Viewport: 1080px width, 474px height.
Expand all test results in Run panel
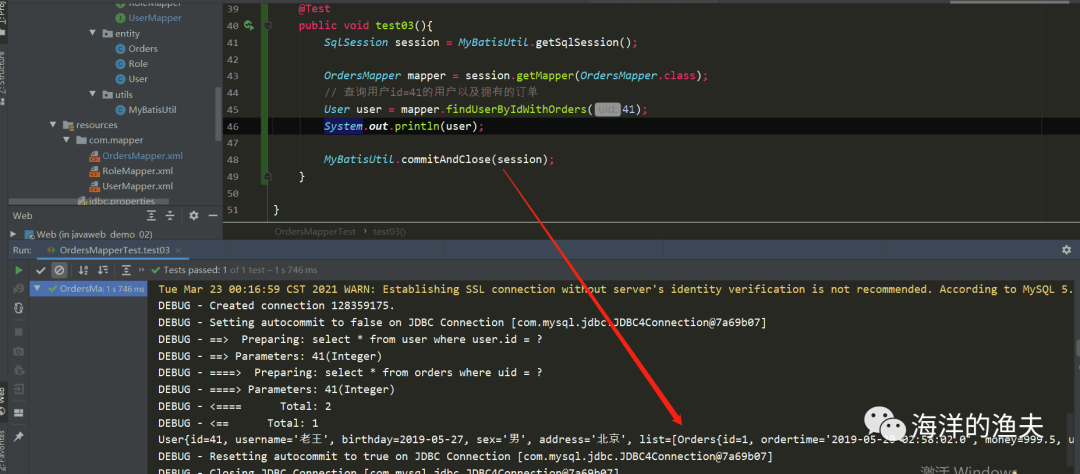point(126,270)
